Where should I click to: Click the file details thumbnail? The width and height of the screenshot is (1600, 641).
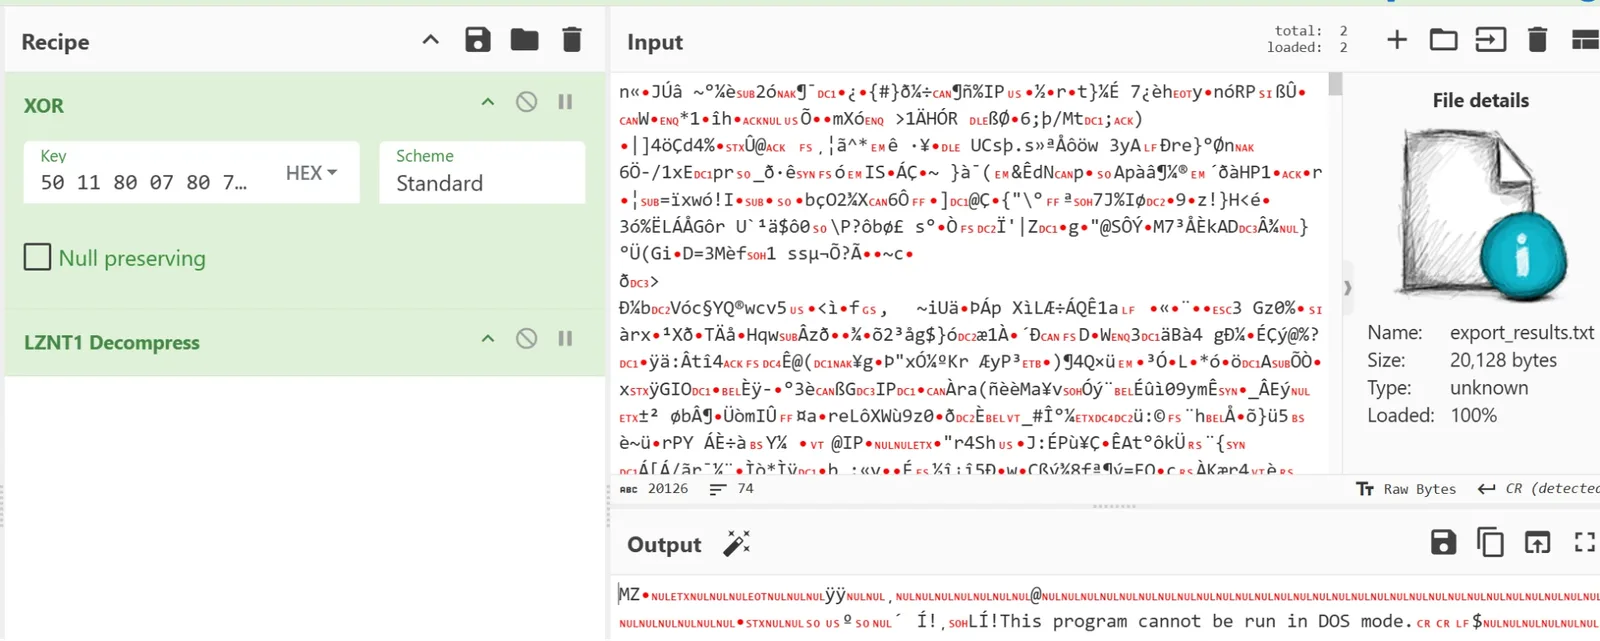coord(1484,215)
